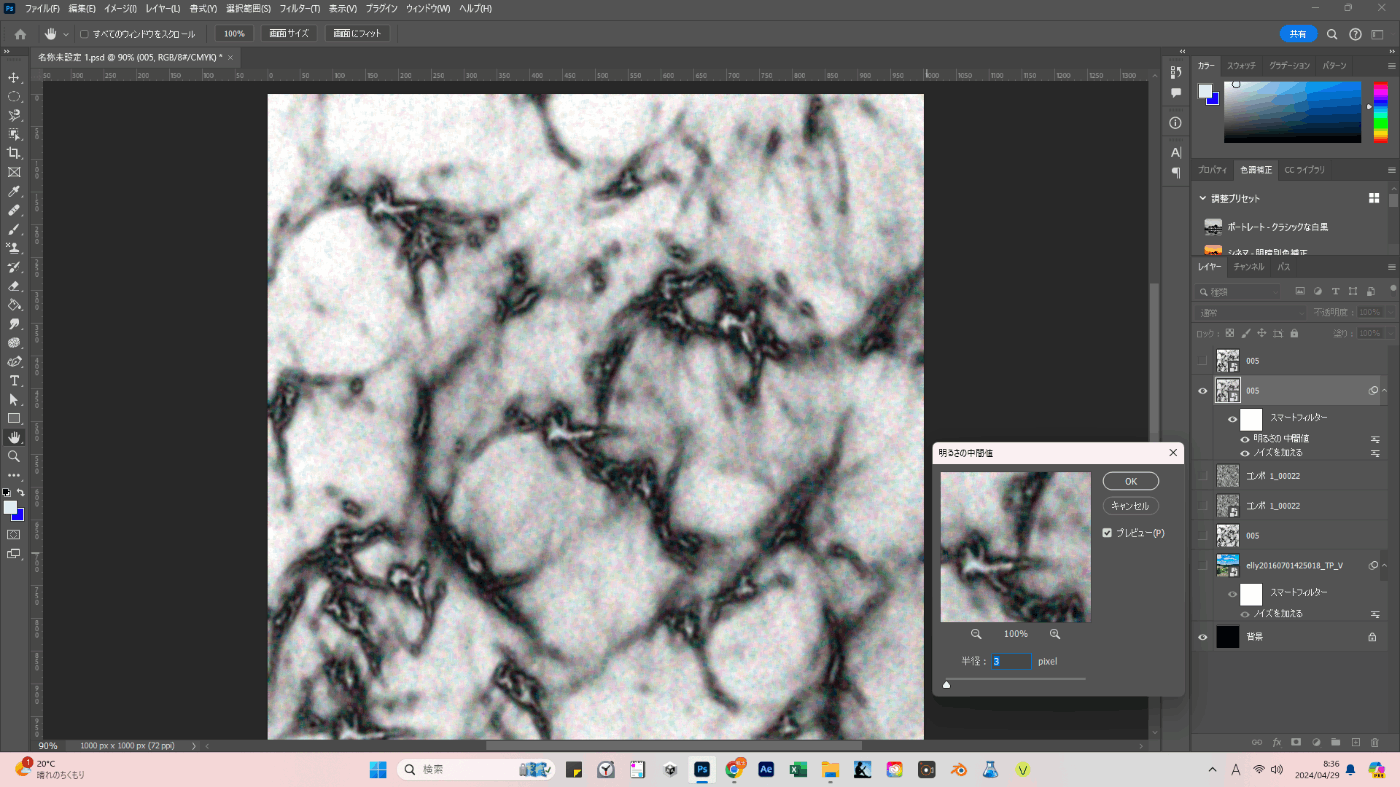Viewport: 1400px width, 787px height.
Task: Zoom in the median filter preview
Action: (x=1055, y=634)
